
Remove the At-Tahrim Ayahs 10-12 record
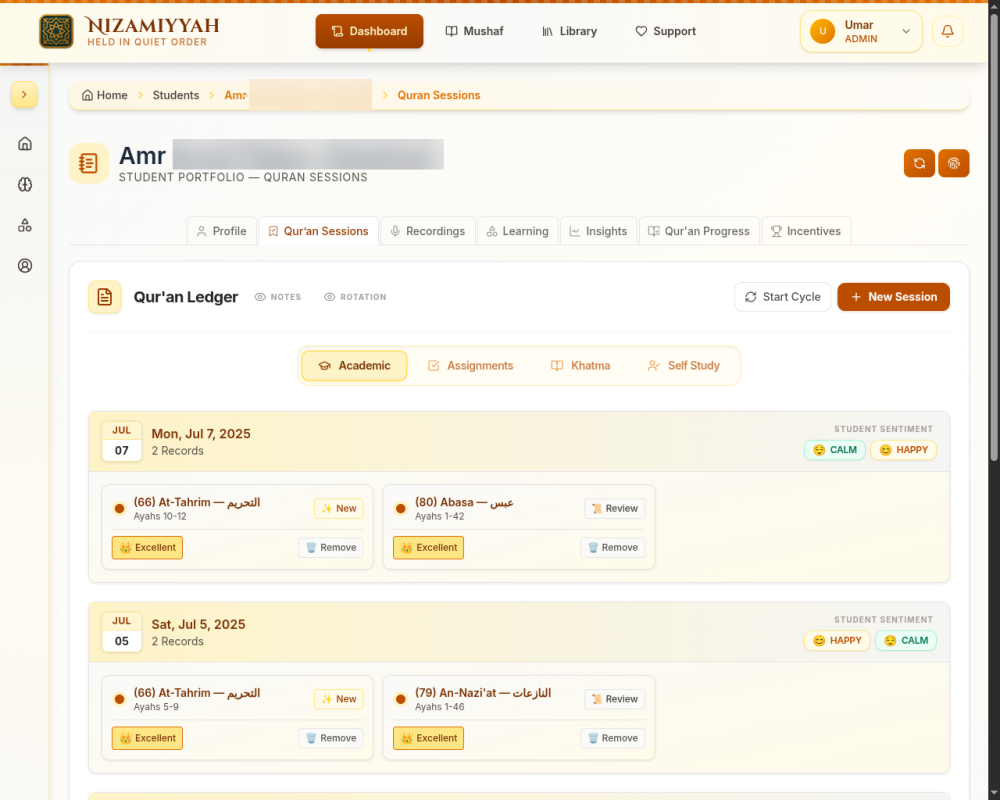click(x=331, y=547)
